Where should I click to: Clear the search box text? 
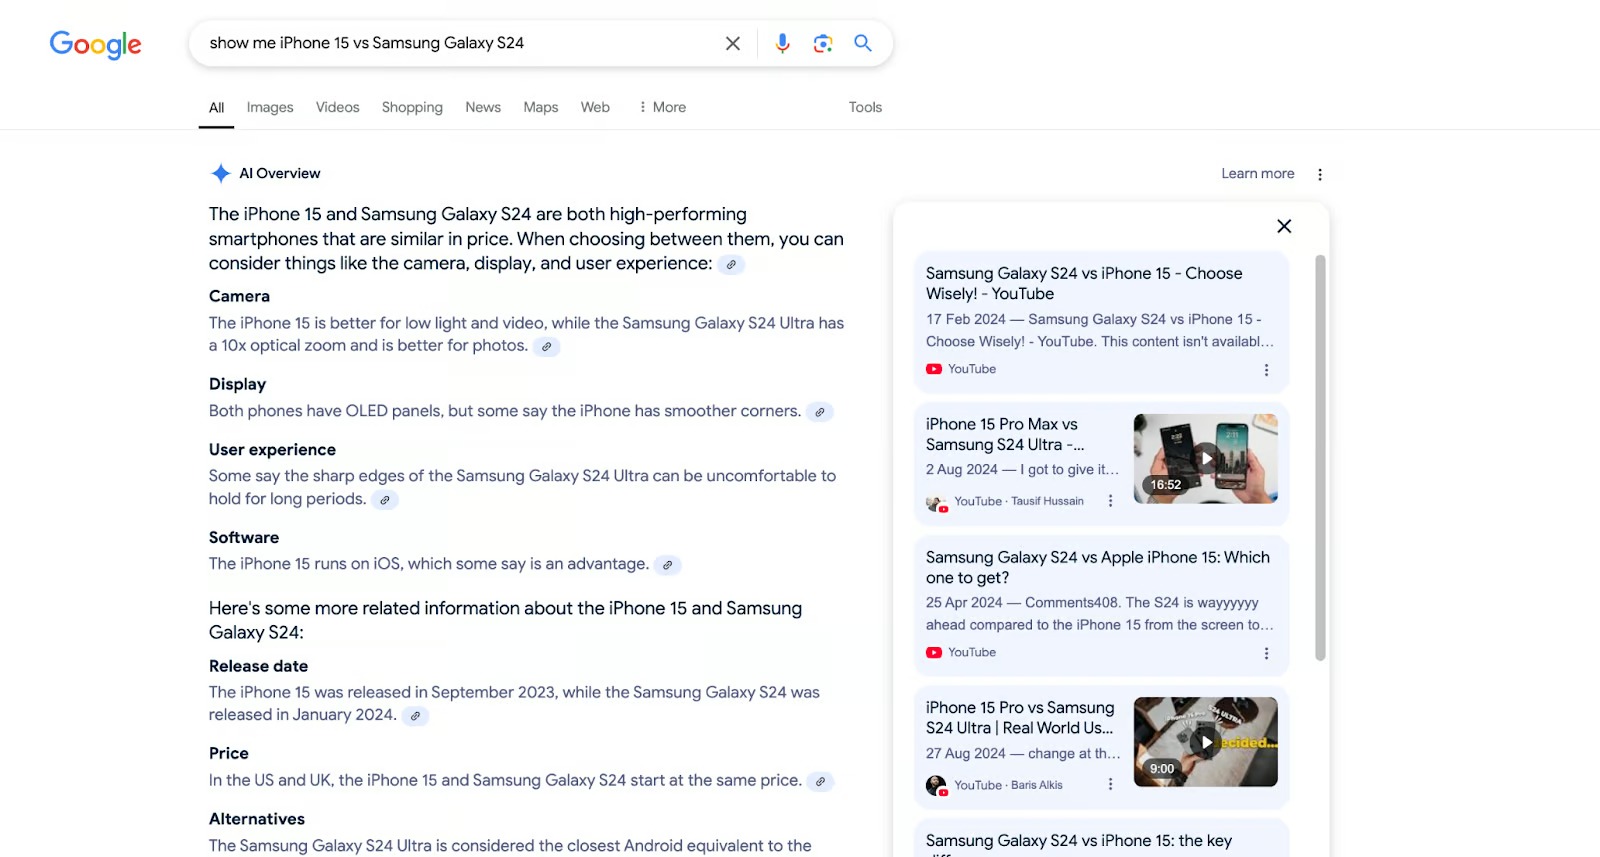coord(732,43)
